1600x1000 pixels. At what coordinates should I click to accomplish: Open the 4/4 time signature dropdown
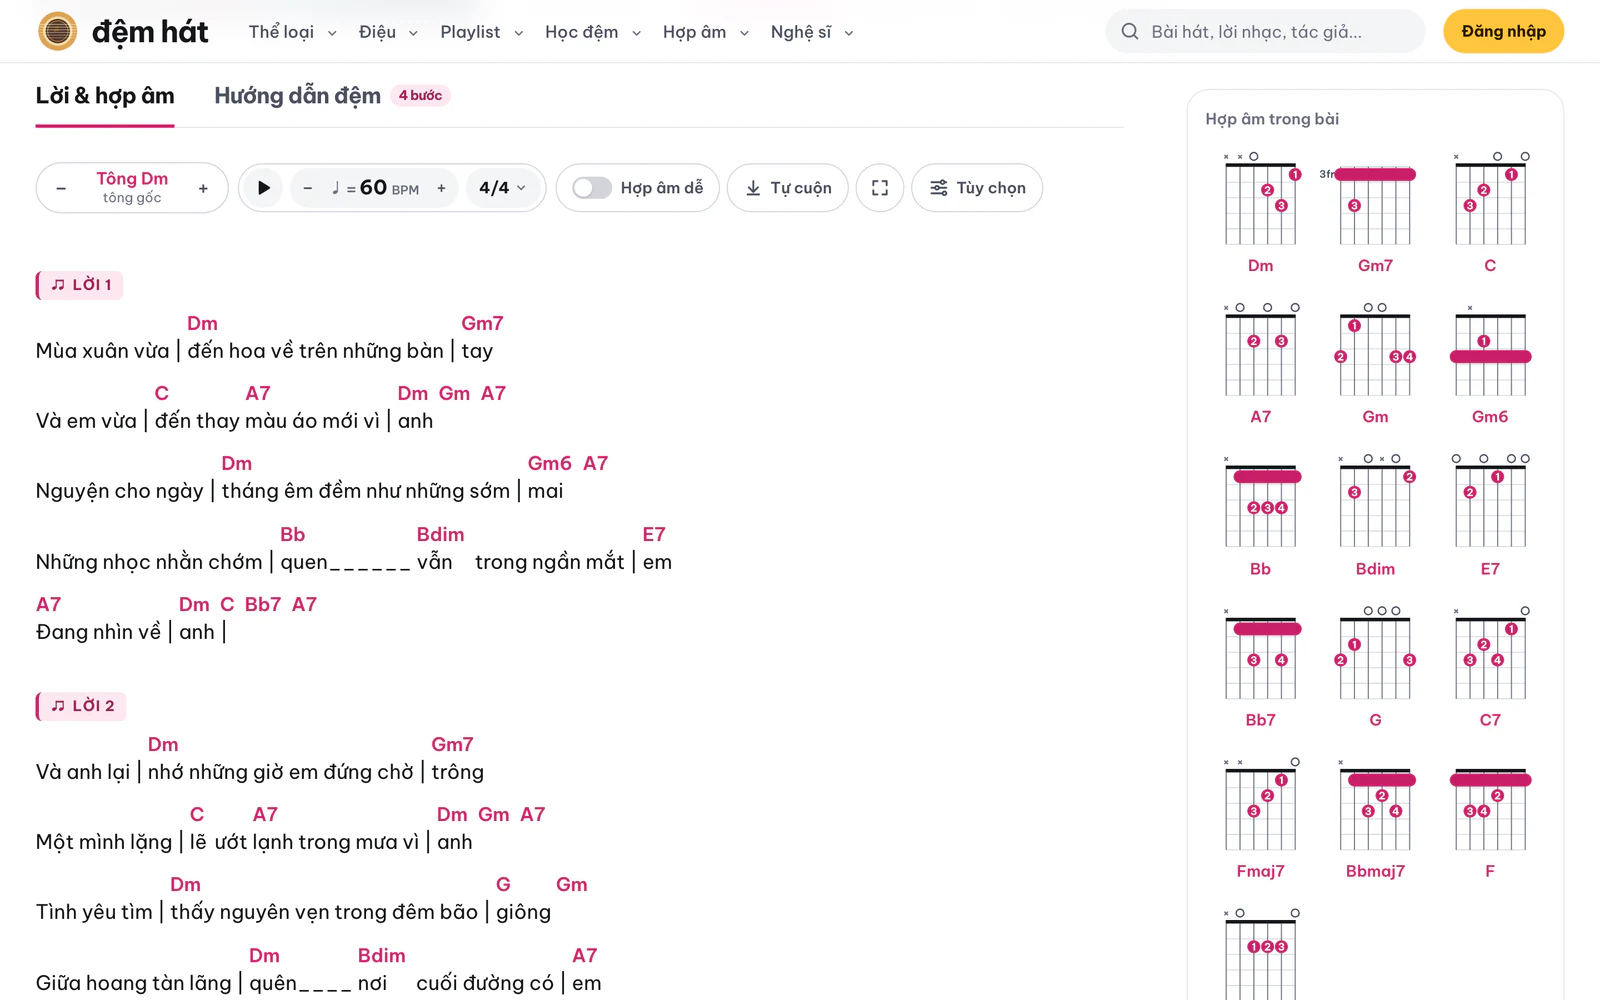point(503,188)
